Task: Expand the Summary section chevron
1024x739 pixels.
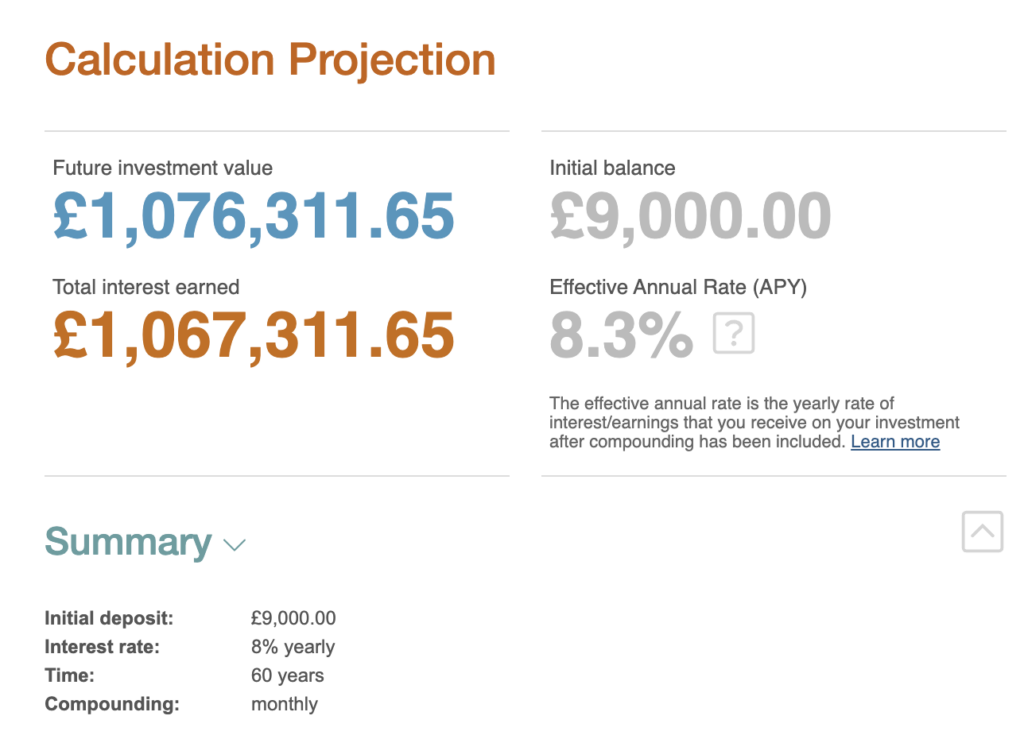Action: point(235,546)
